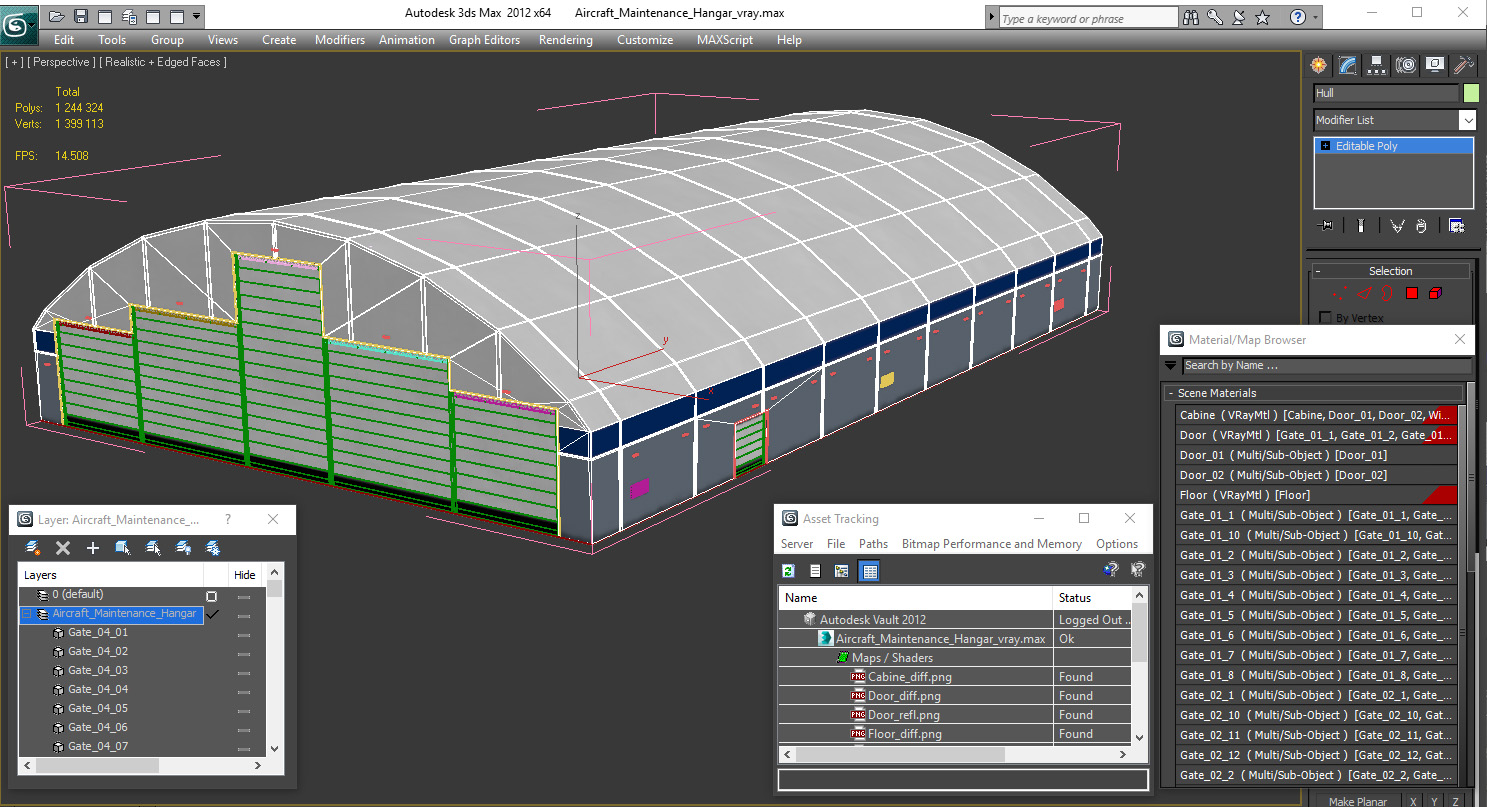
Task: Remove modifier from stack icon
Action: [1421, 226]
